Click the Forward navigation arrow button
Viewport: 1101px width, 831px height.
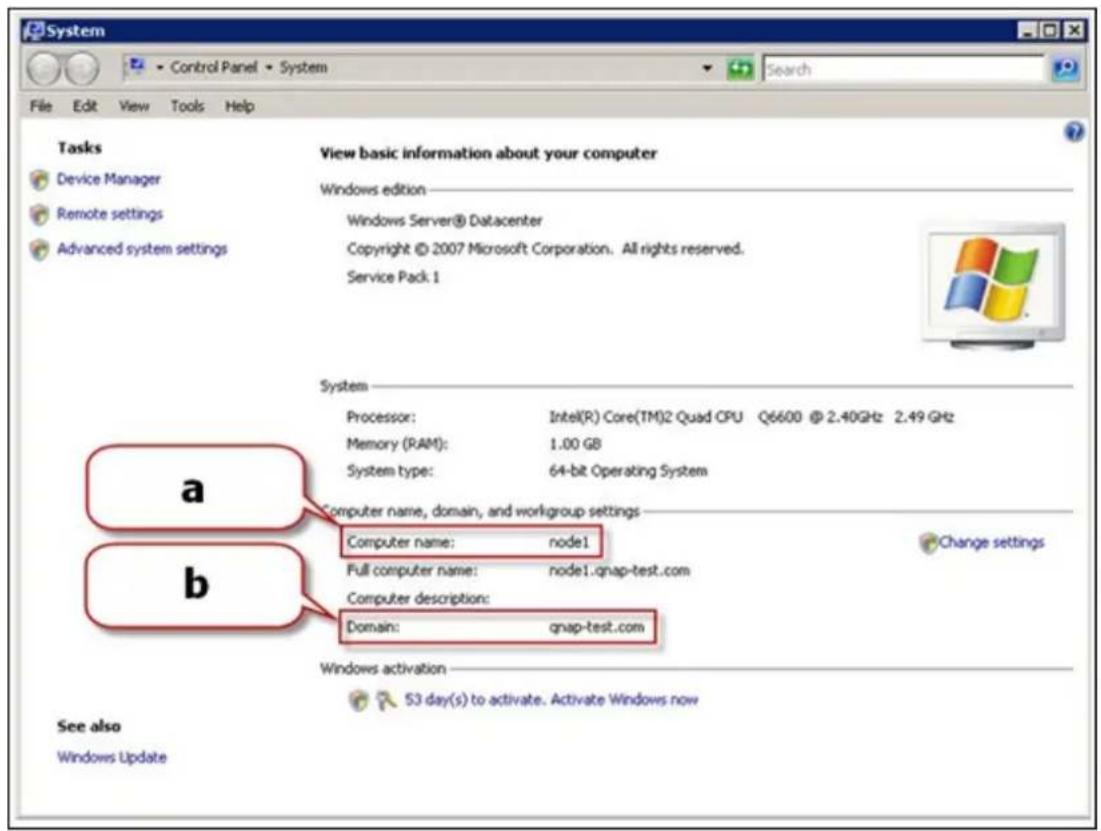coord(82,69)
